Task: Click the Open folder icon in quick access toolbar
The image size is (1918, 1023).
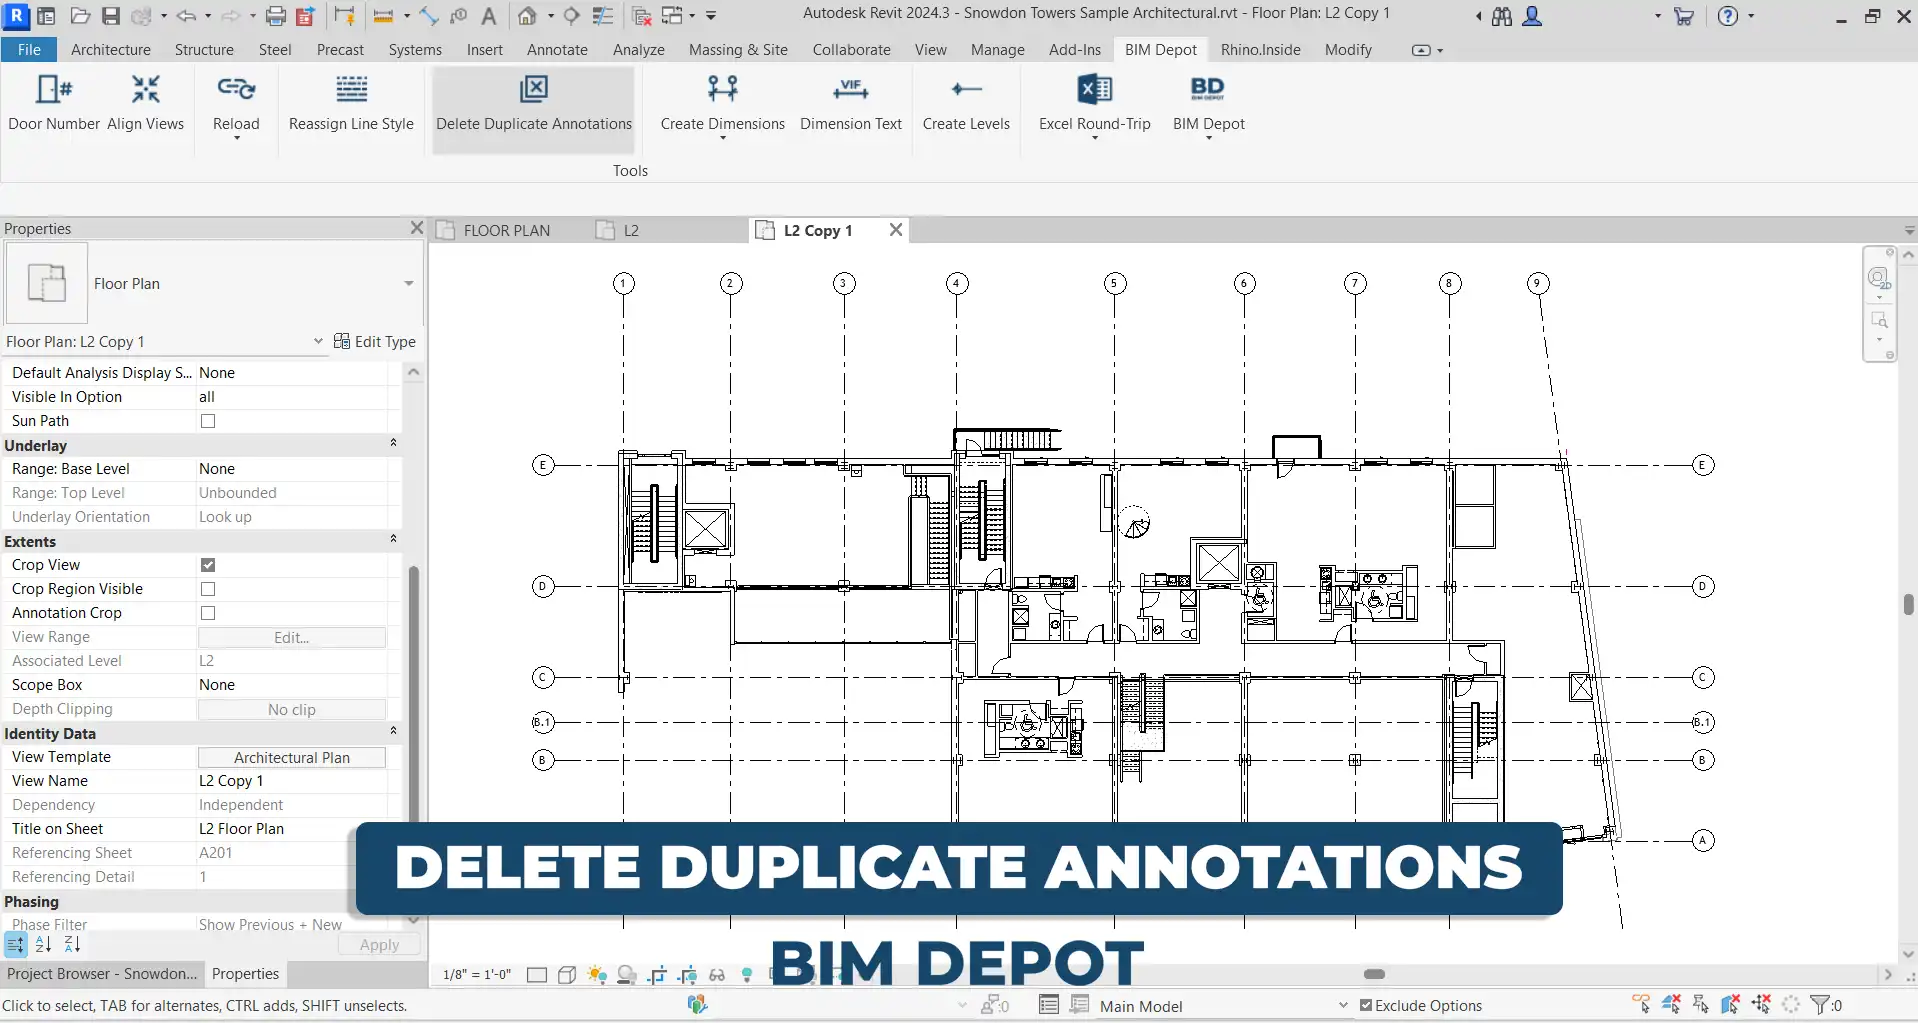Action: click(81, 16)
